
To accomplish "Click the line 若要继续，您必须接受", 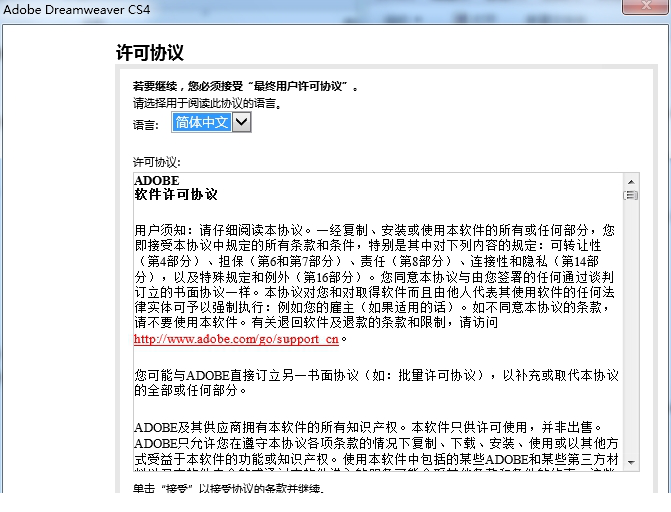I will tap(246, 86).
